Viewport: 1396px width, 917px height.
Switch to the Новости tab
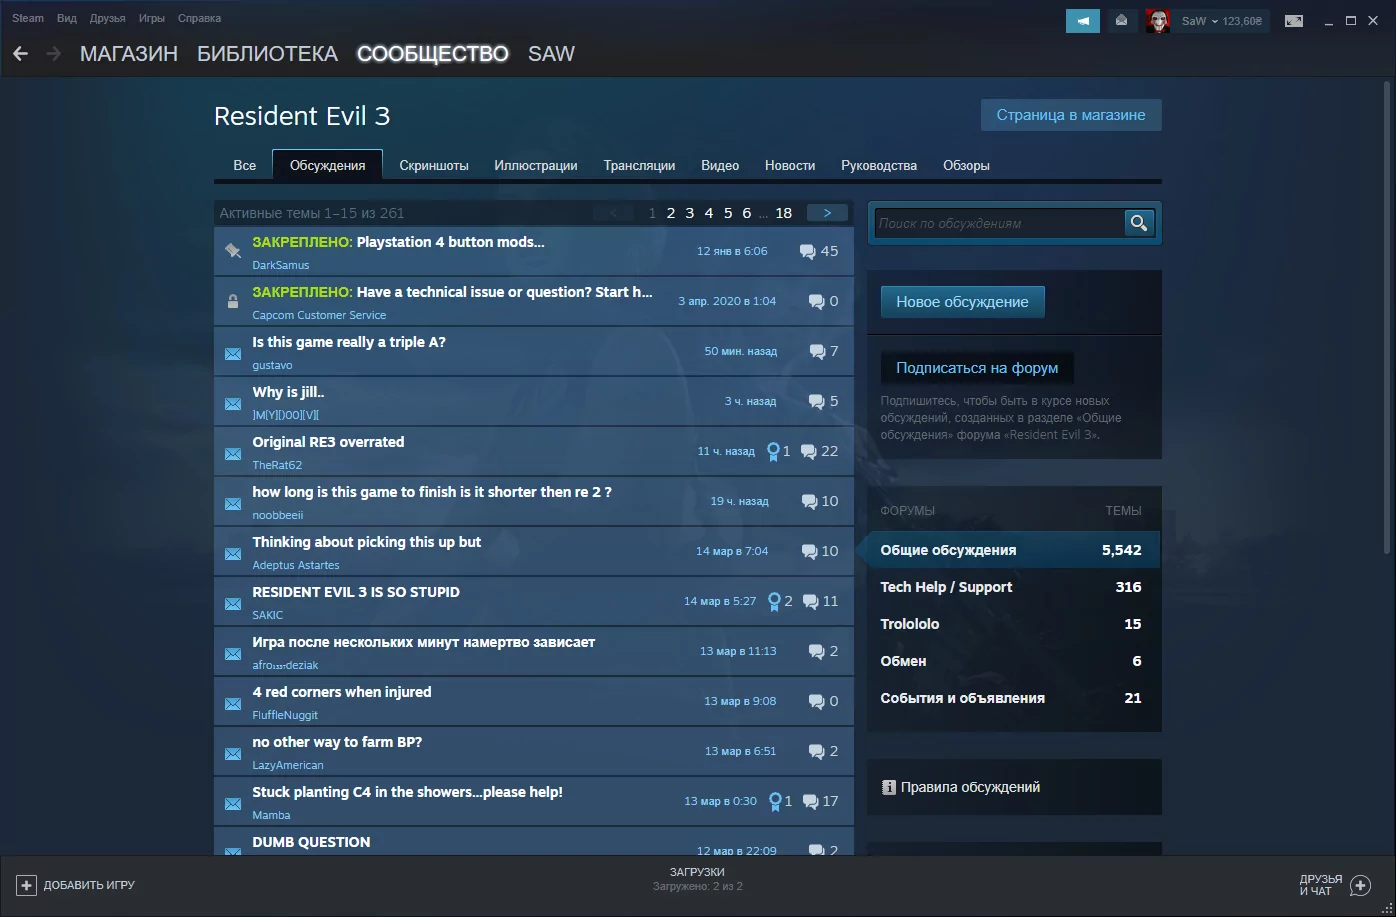point(790,165)
